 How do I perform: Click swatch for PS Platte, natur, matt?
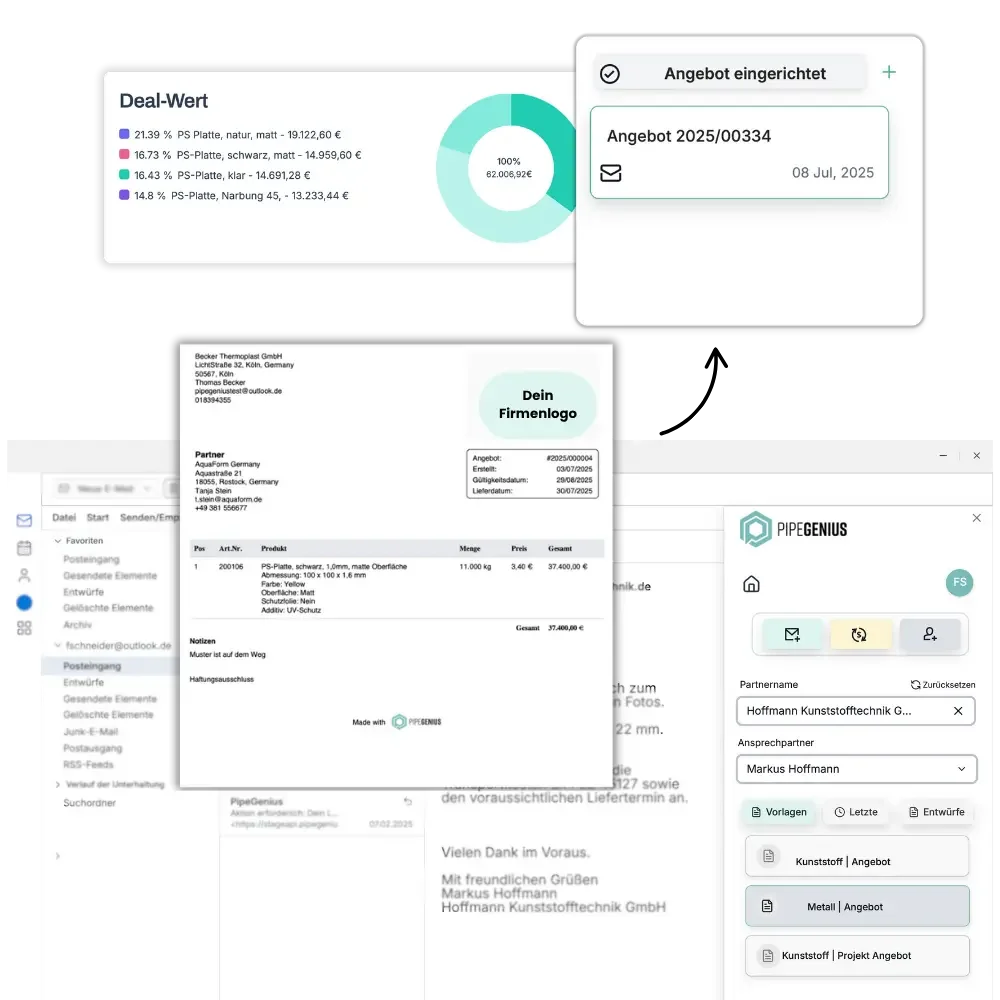[124, 134]
